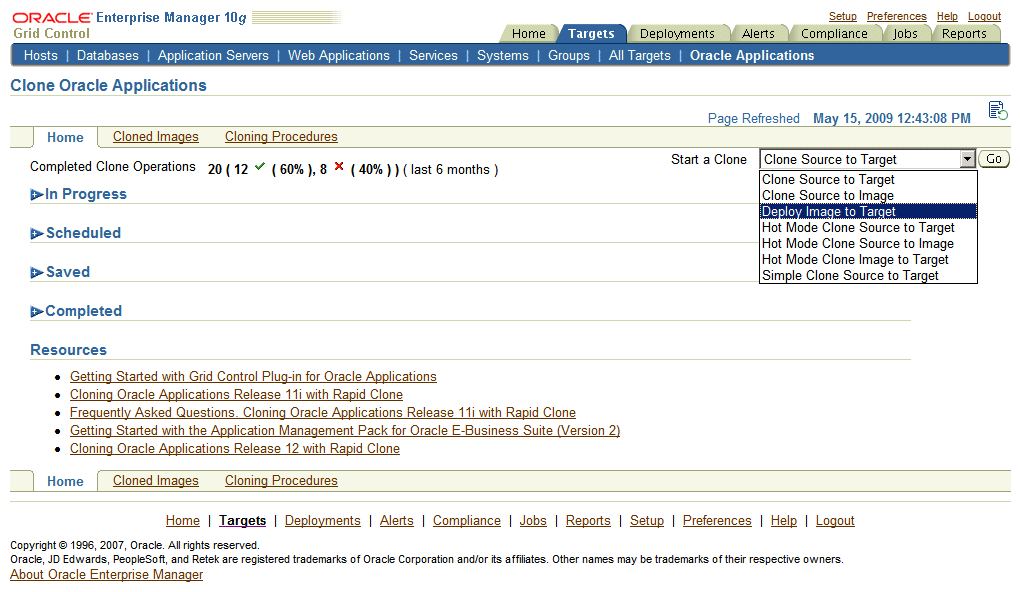Choose Hot Mode Clone Source to Image
This screenshot has height=592, width=1020.
coord(868,243)
